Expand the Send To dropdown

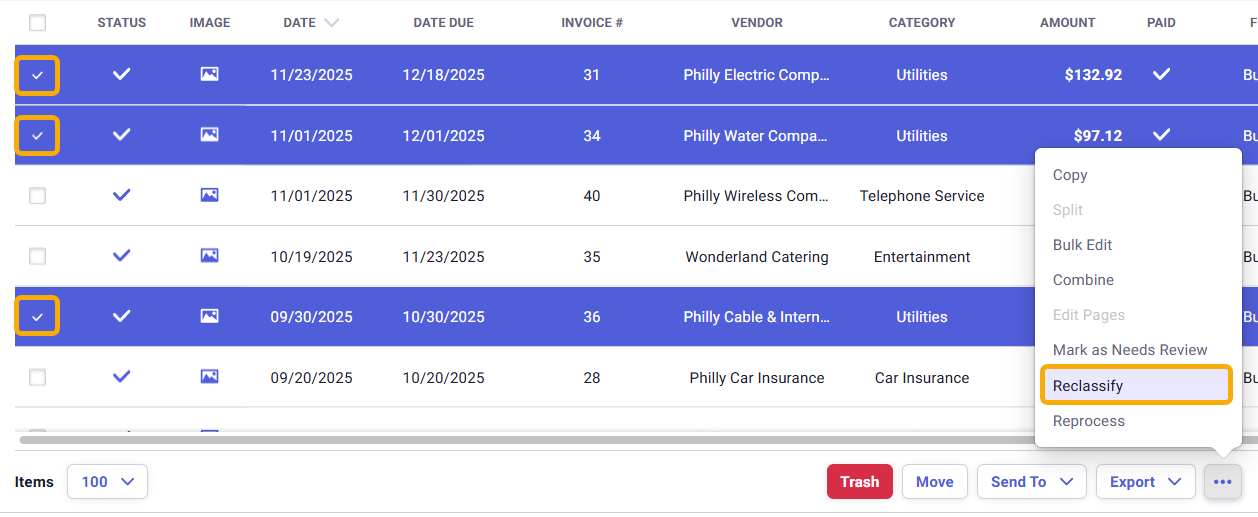click(1031, 482)
